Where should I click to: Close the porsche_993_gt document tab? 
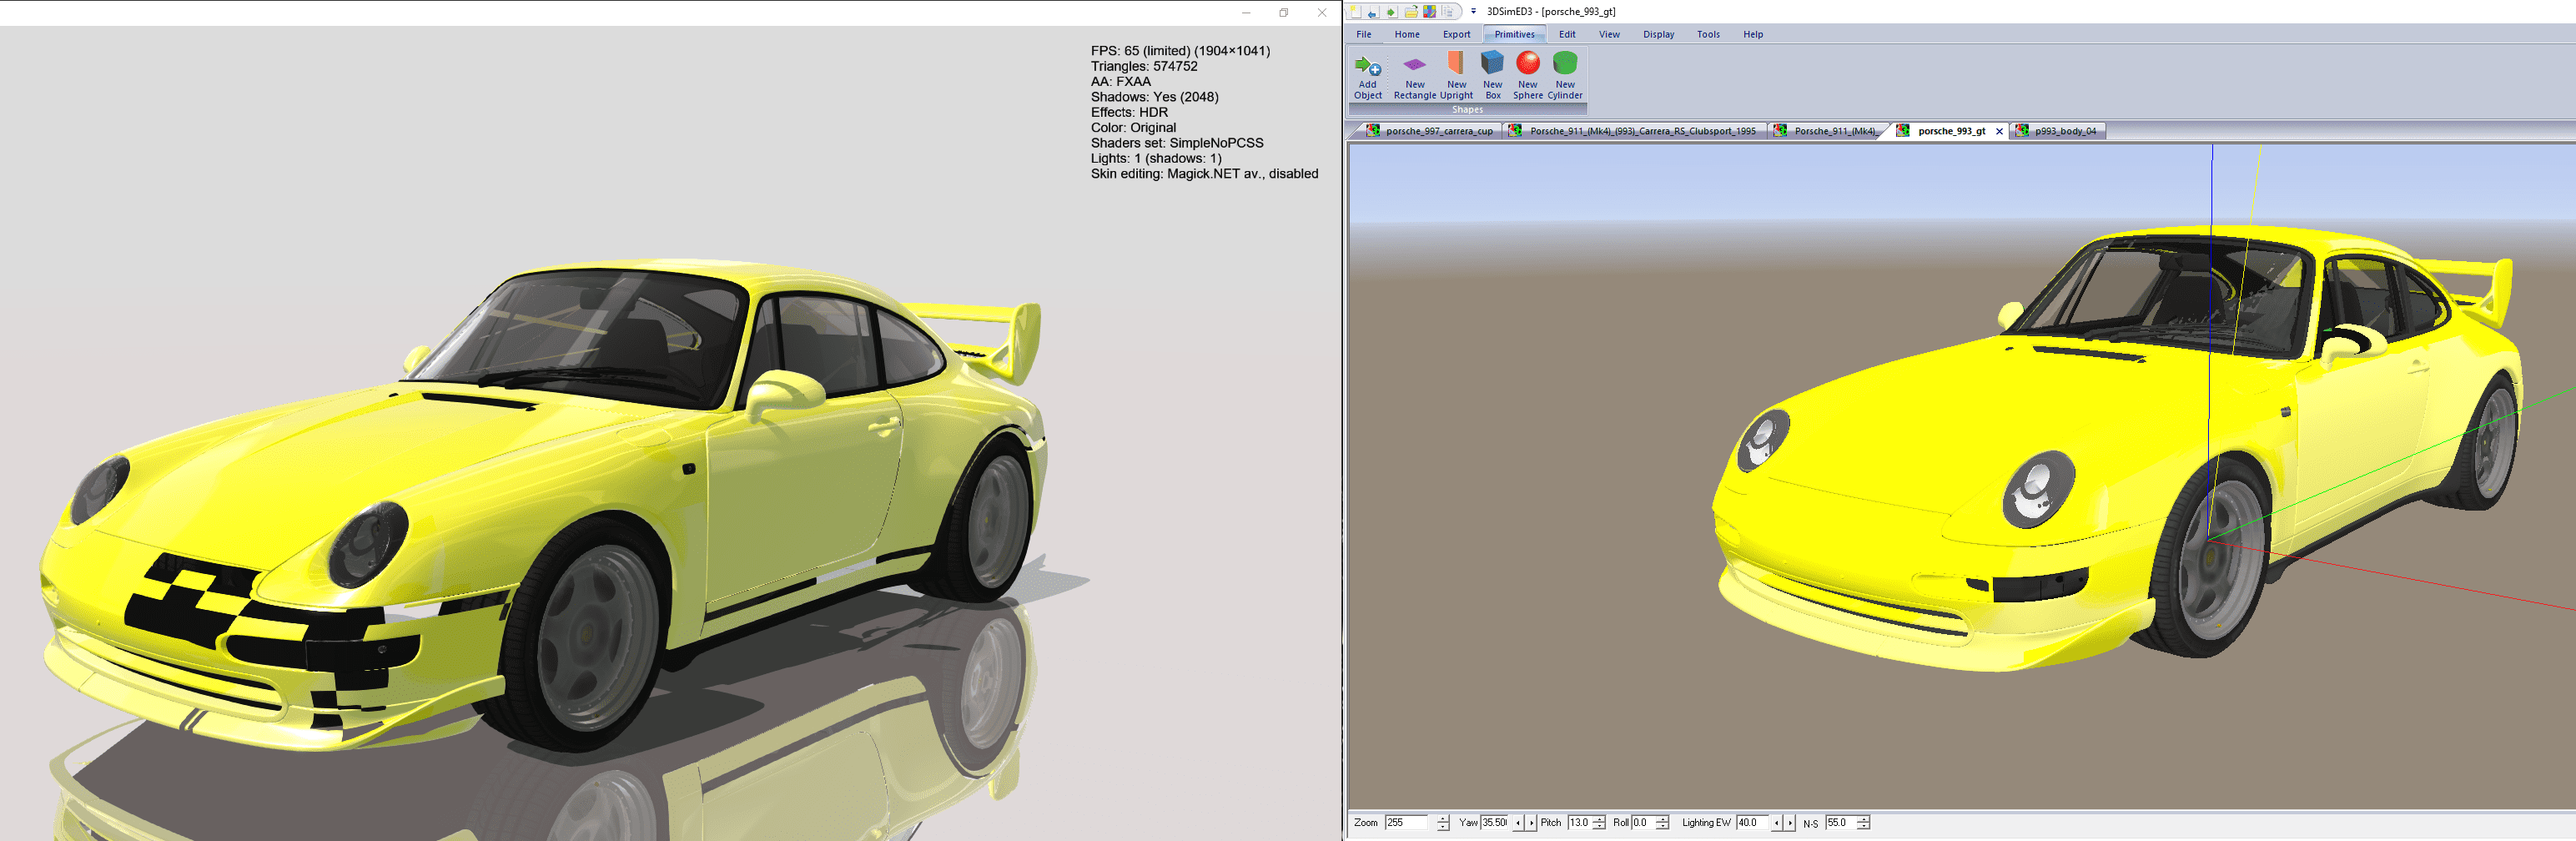pos(1999,131)
